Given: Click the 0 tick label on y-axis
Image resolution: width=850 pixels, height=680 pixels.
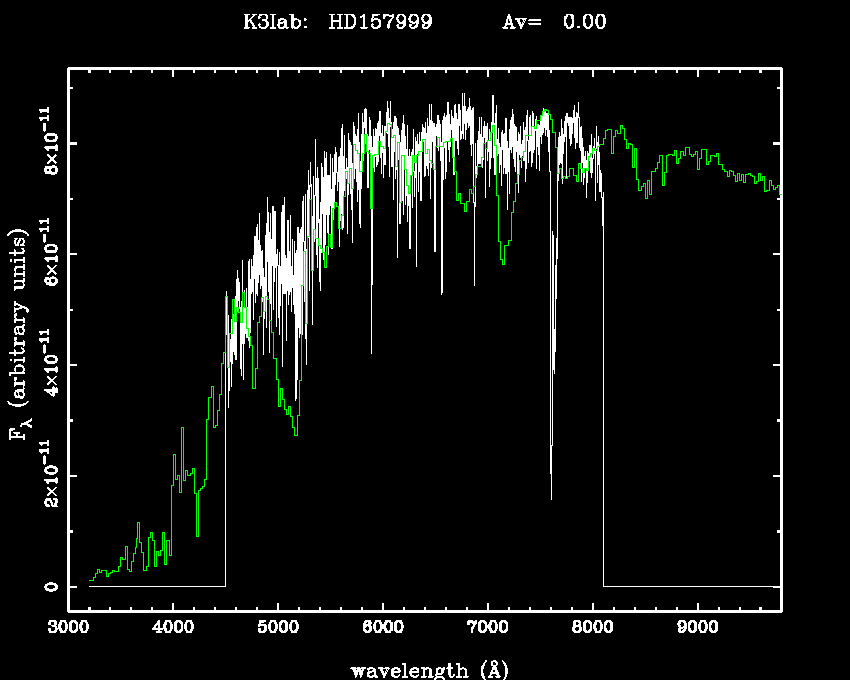Looking at the screenshot, I should 48,586.
